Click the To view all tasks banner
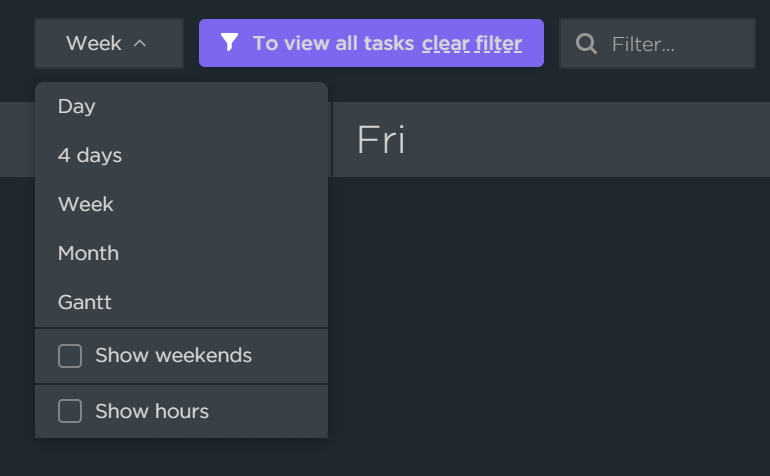 (333, 43)
